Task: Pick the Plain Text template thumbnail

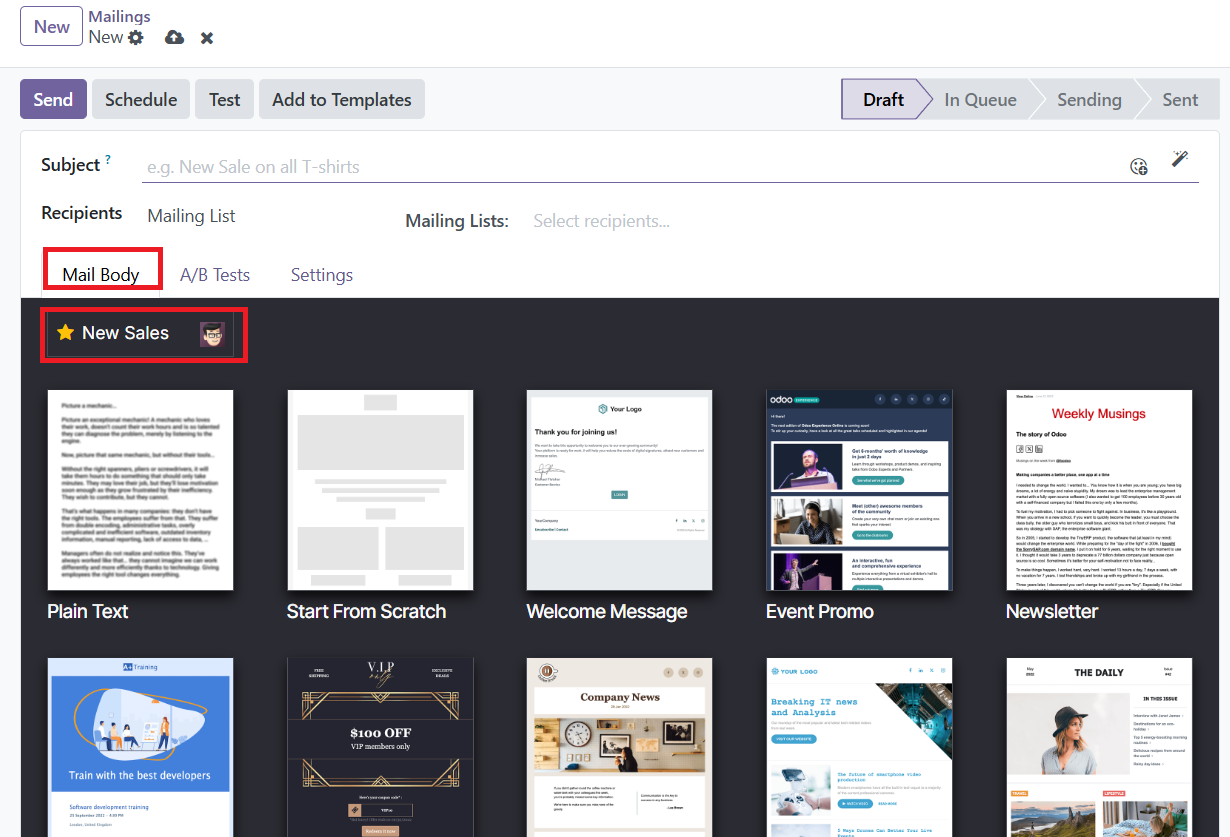Action: pos(140,490)
